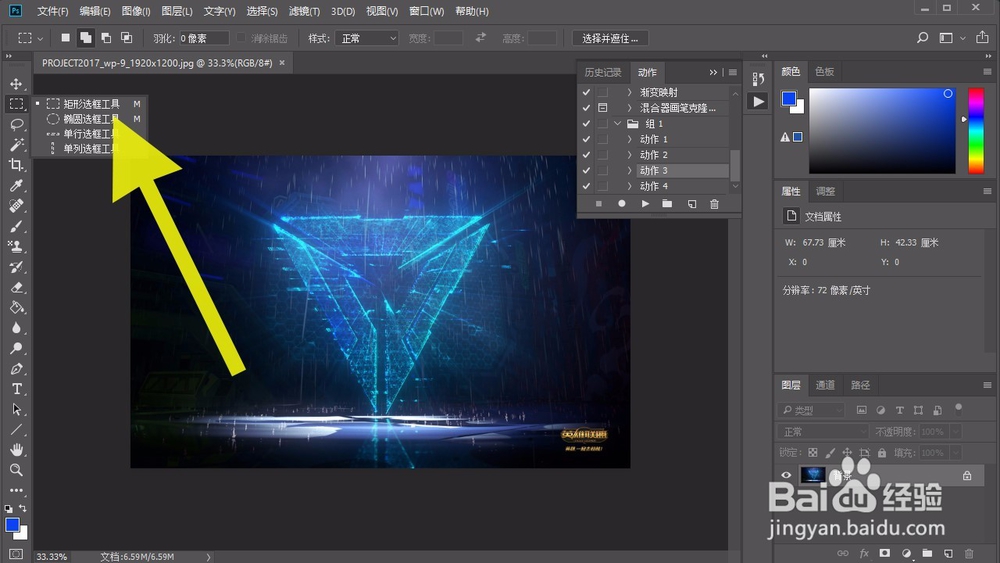1000x563 pixels.
Task: Toggle the checkmark for 动作 4
Action: click(586, 186)
